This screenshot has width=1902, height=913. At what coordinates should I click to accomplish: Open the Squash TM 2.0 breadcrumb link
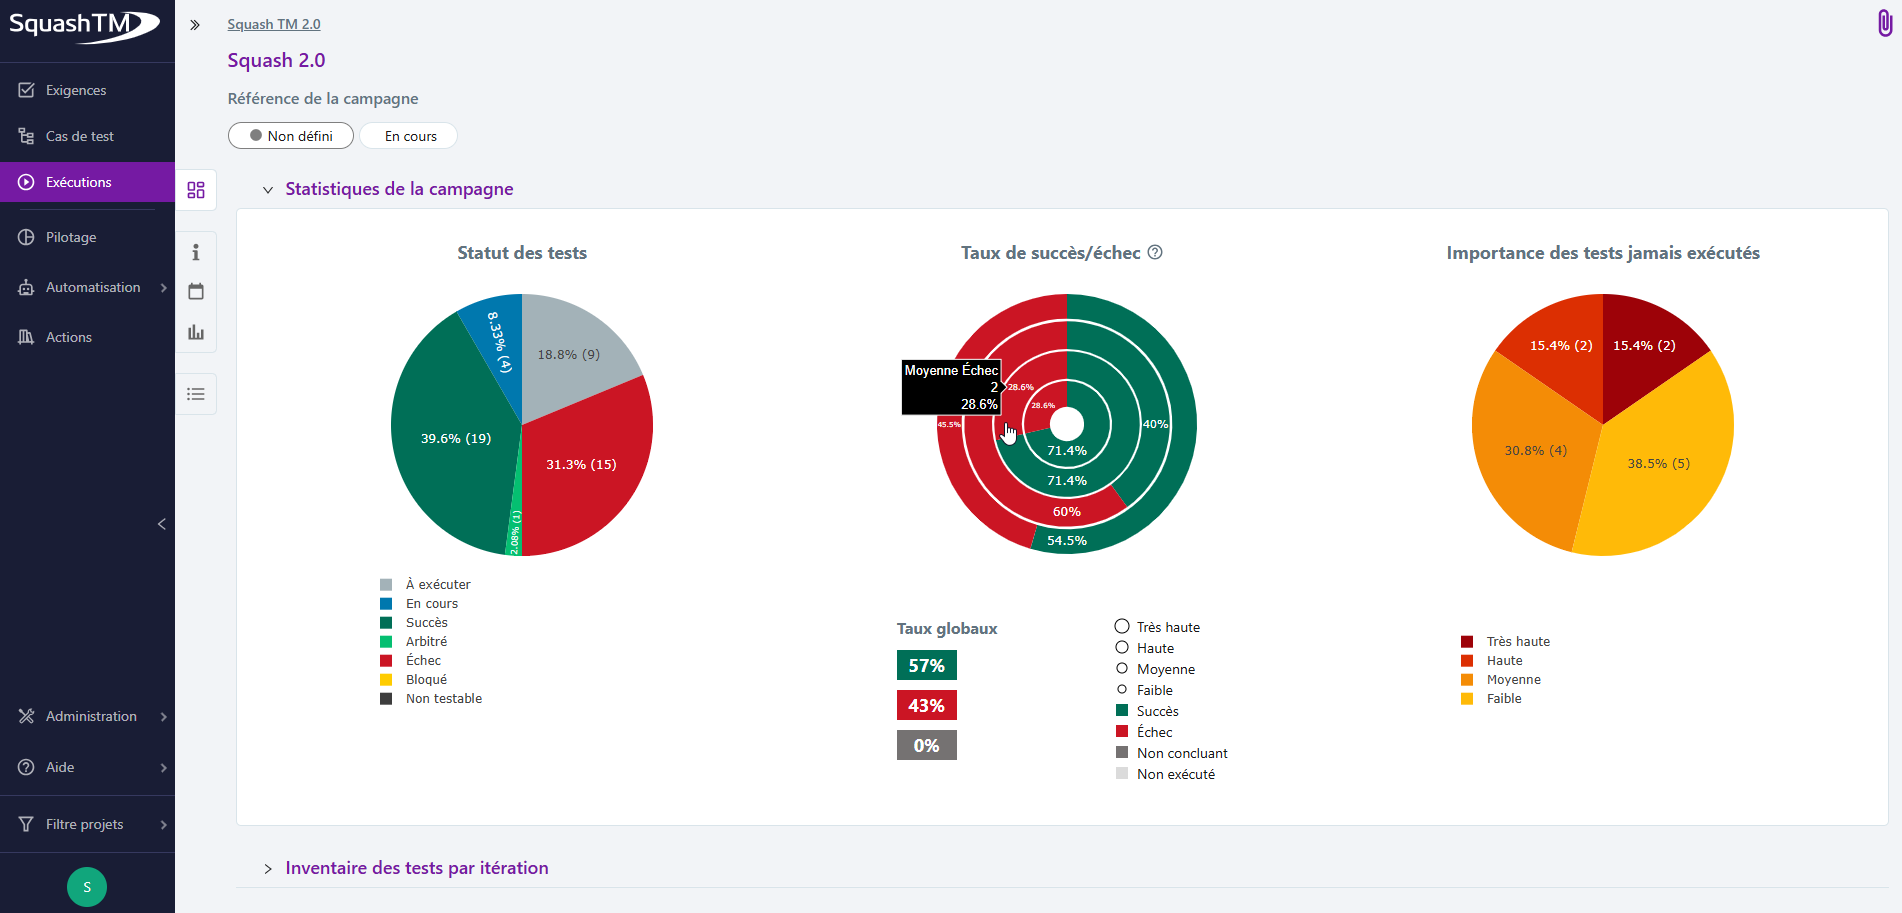coord(274,24)
